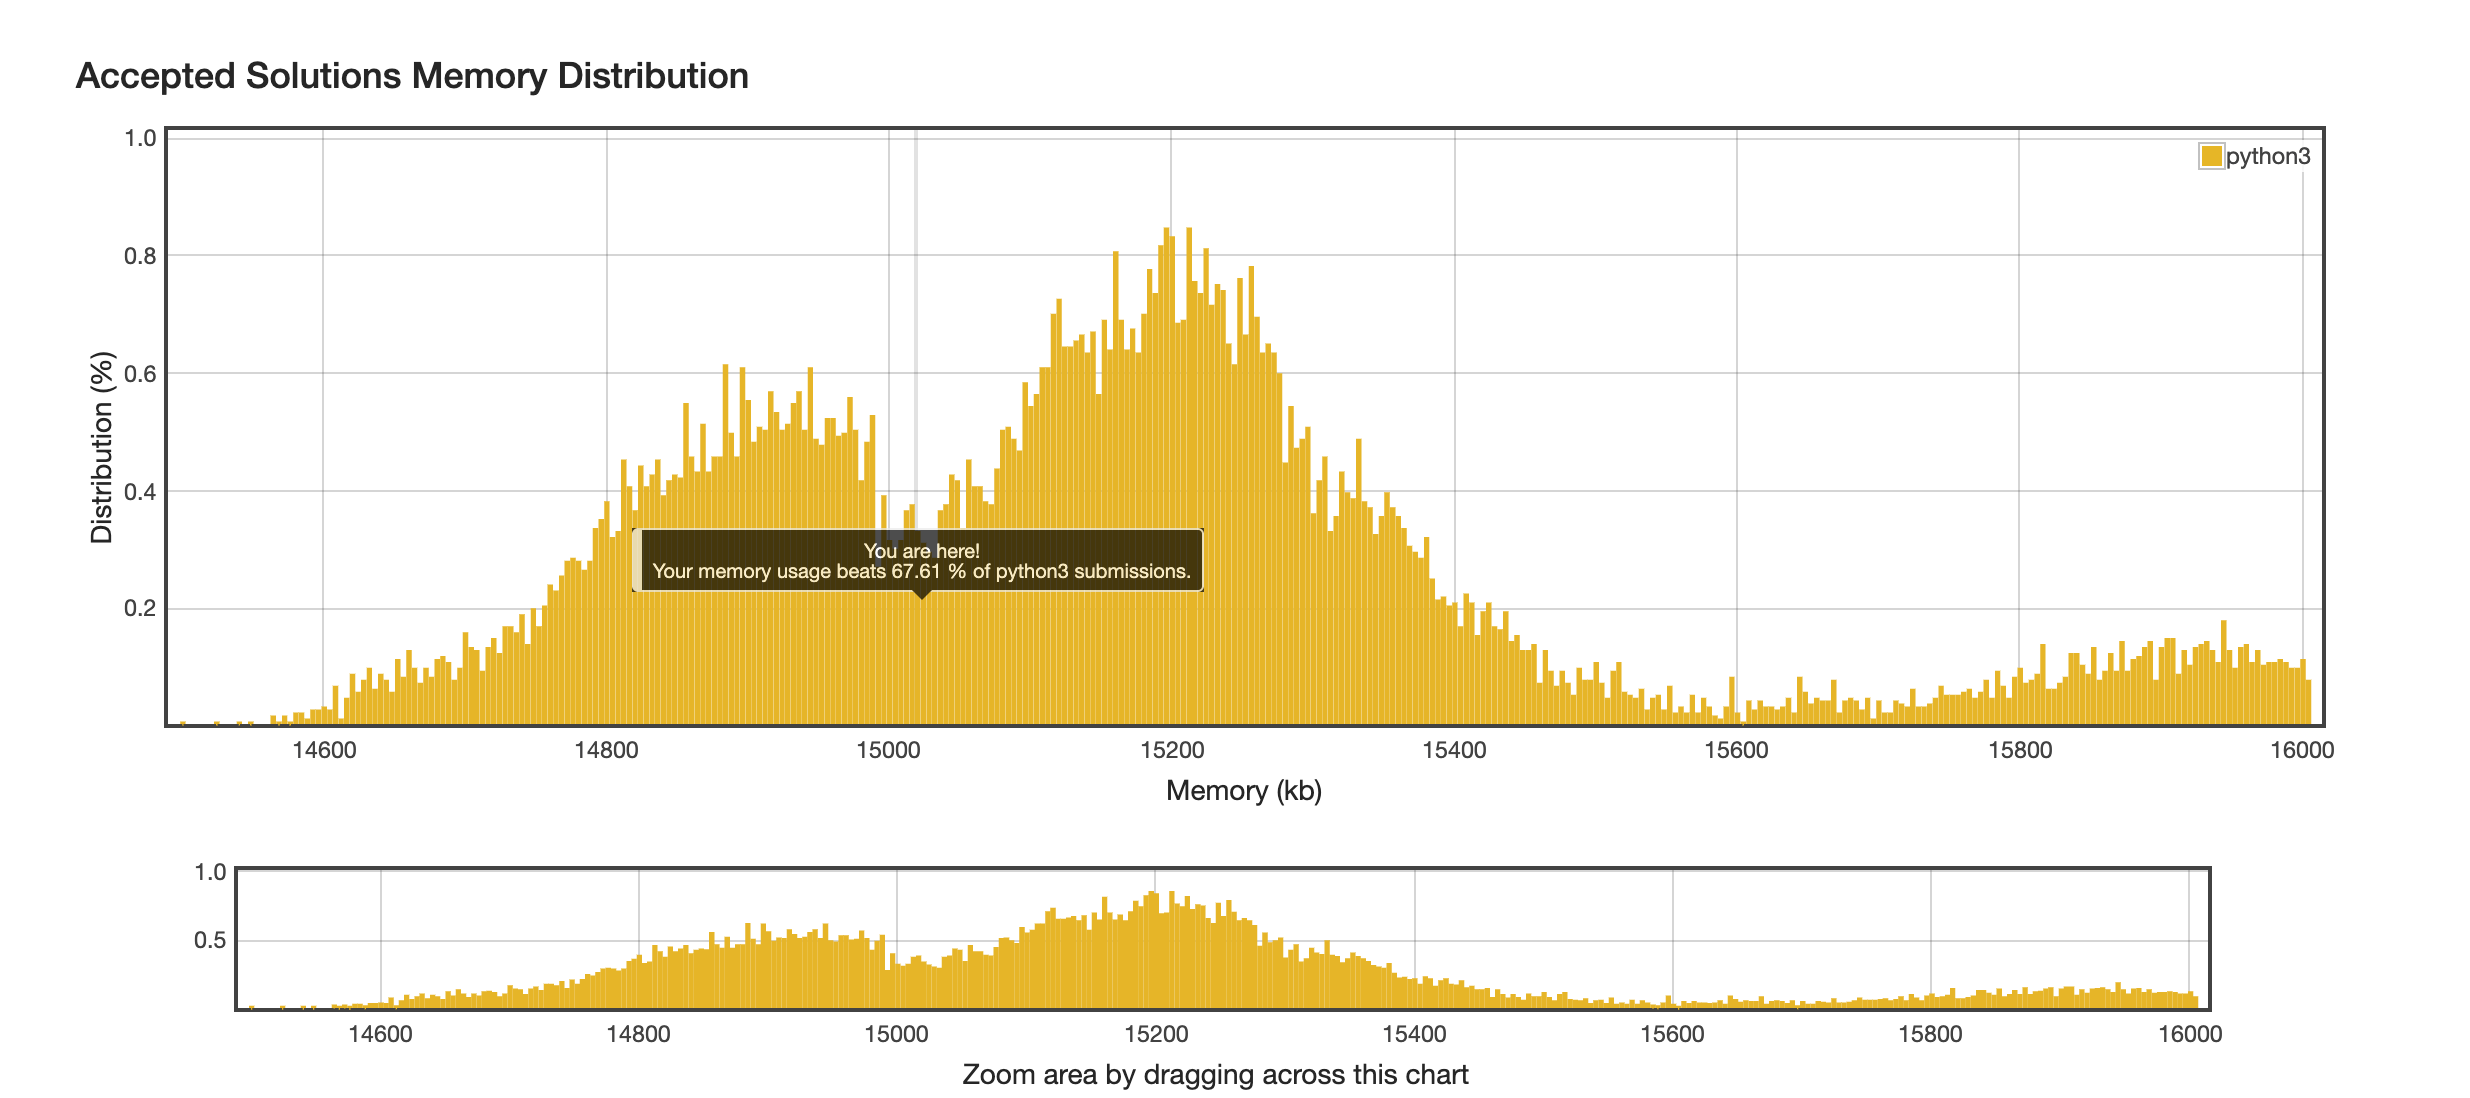Click the 16000 tick label in main chart
The image size is (2470, 1098).
tap(2301, 750)
